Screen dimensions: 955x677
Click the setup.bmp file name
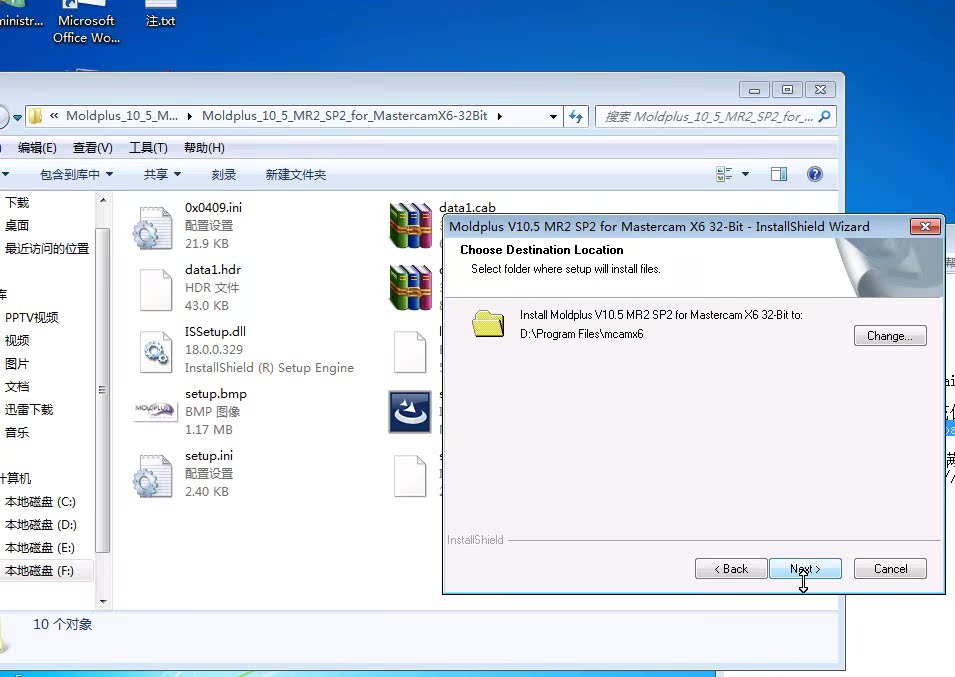pyautogui.click(x=216, y=394)
